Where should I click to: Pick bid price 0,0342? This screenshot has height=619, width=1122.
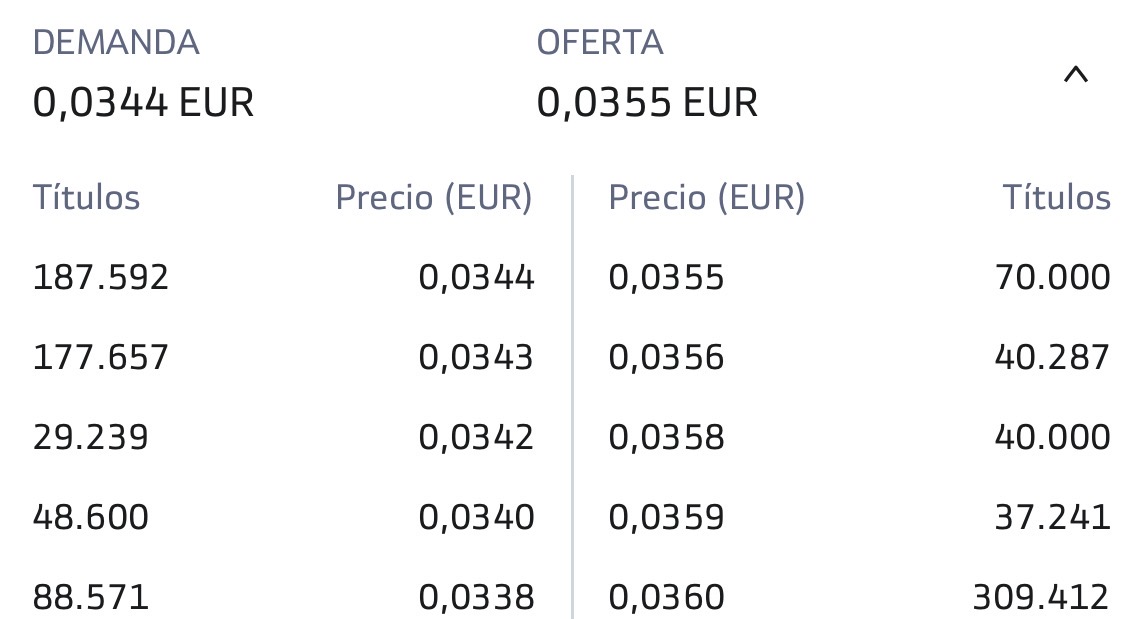pyautogui.click(x=476, y=437)
